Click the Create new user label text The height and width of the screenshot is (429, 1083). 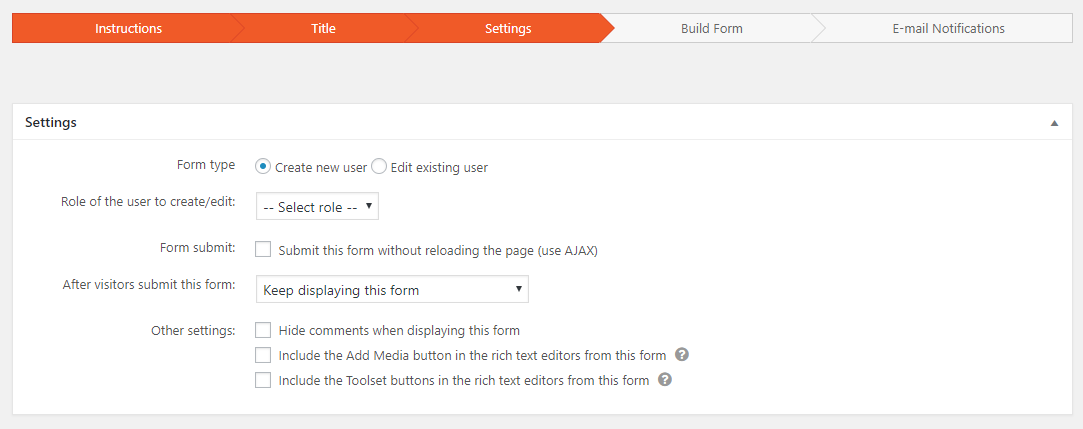pos(321,167)
